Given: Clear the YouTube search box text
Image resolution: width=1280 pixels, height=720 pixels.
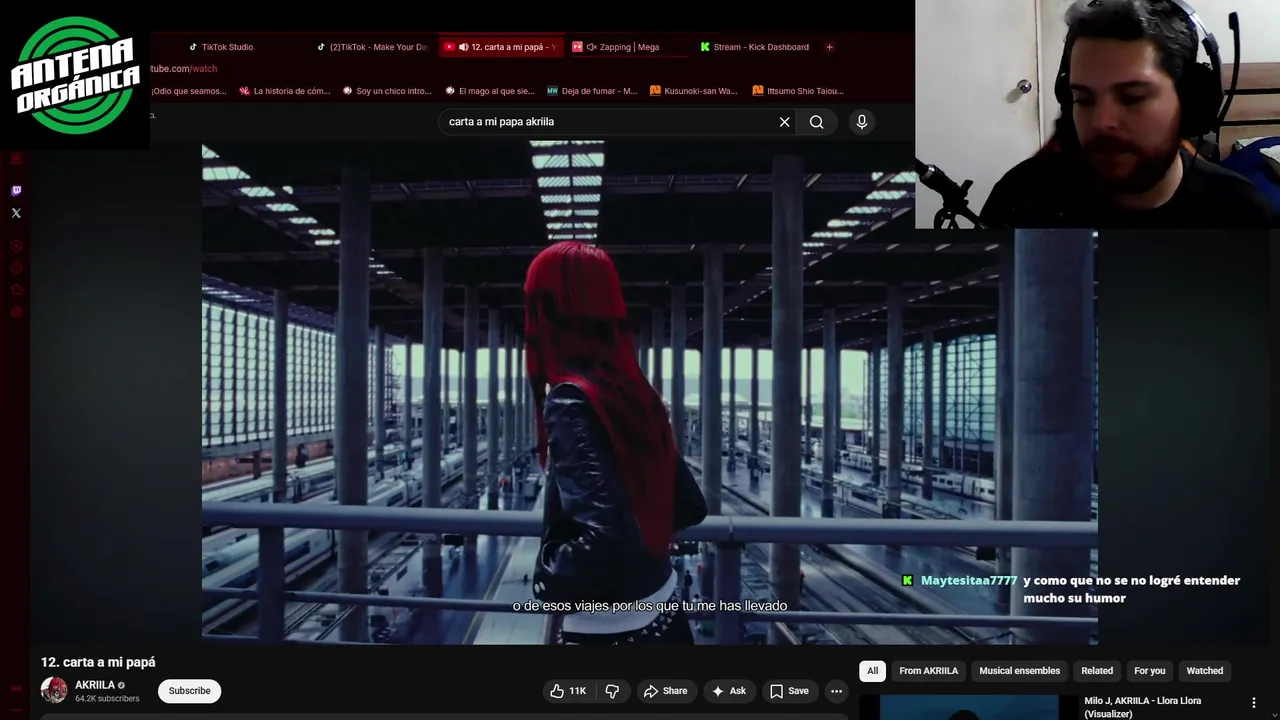Looking at the screenshot, I should 784,122.
